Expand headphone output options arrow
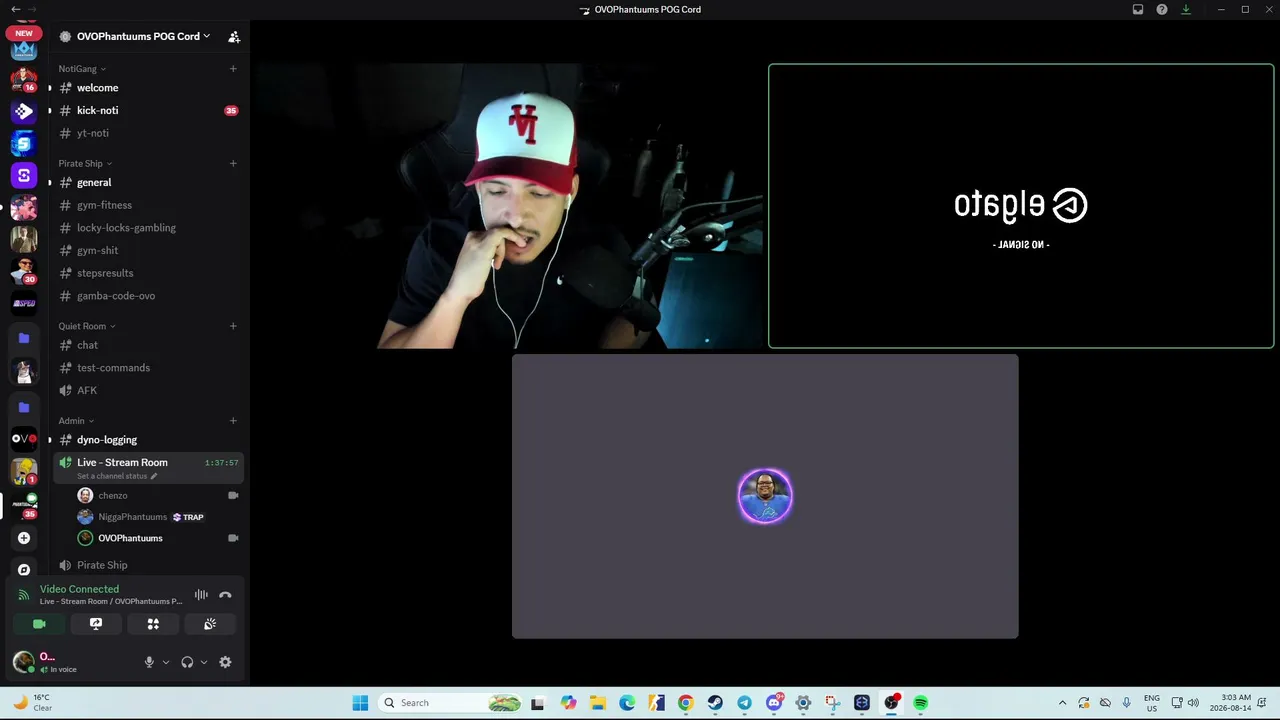Screen dimensions: 1280x720 coord(204,662)
